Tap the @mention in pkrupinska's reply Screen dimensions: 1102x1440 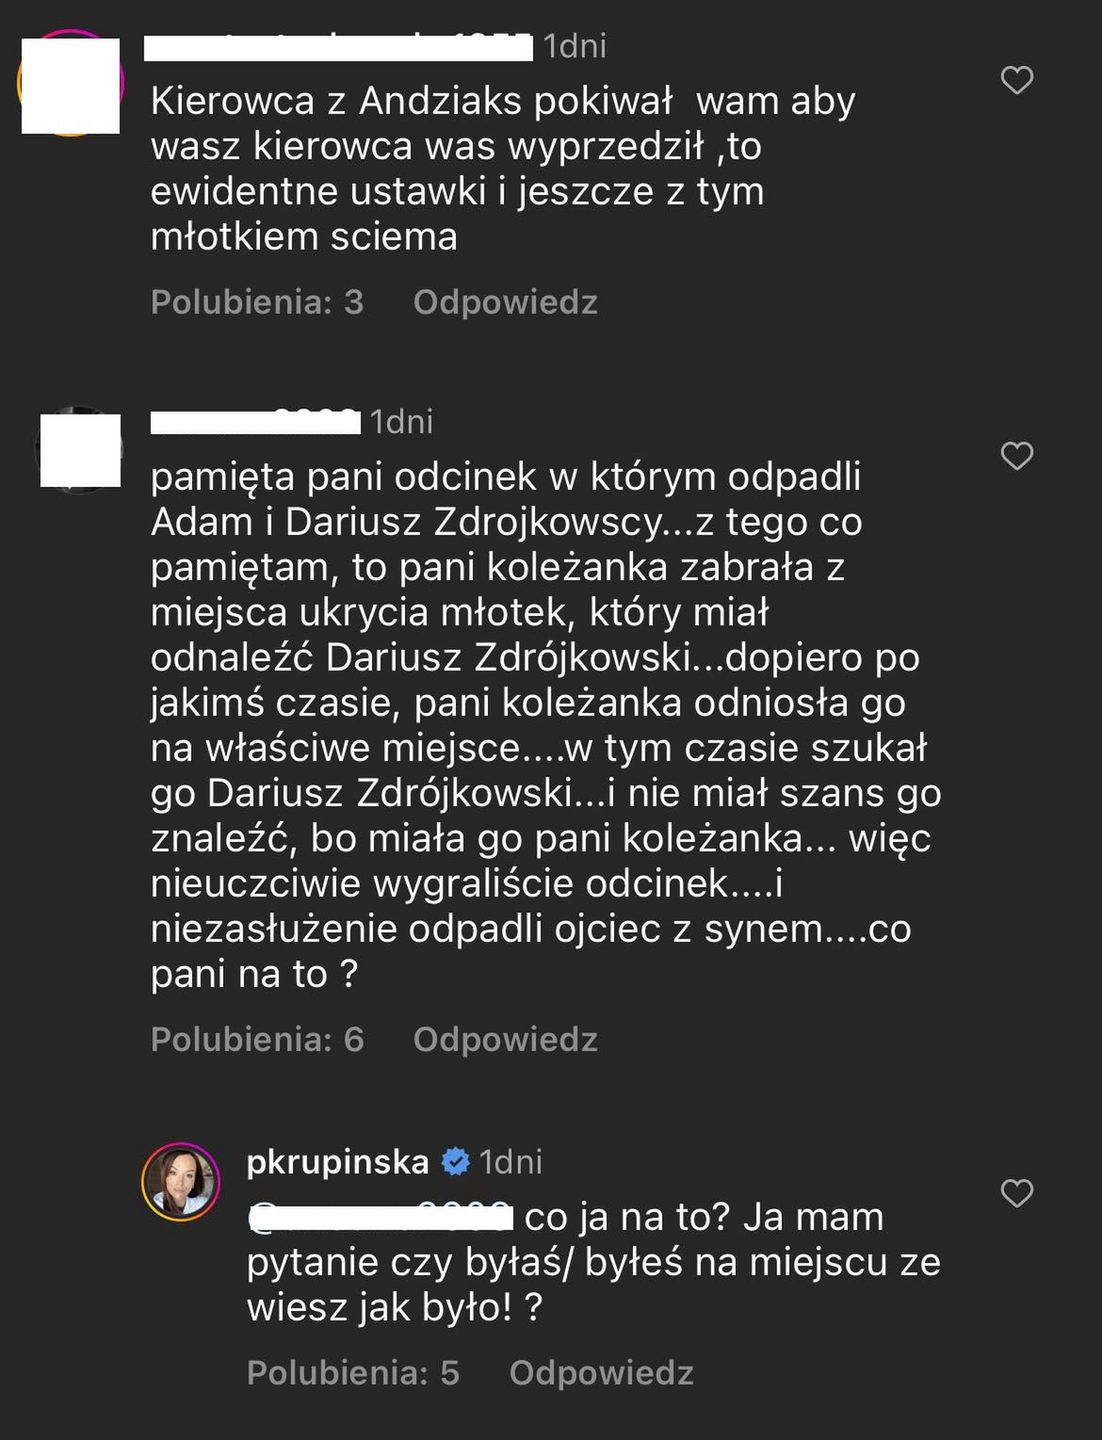(x=380, y=1217)
